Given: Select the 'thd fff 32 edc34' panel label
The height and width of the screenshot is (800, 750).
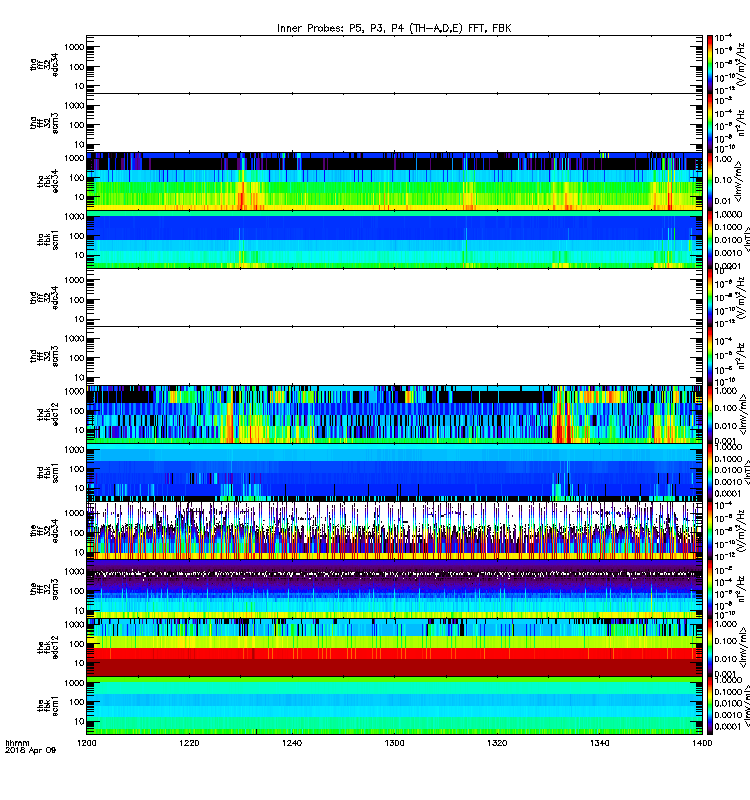Looking at the screenshot, I should pos(44,297).
